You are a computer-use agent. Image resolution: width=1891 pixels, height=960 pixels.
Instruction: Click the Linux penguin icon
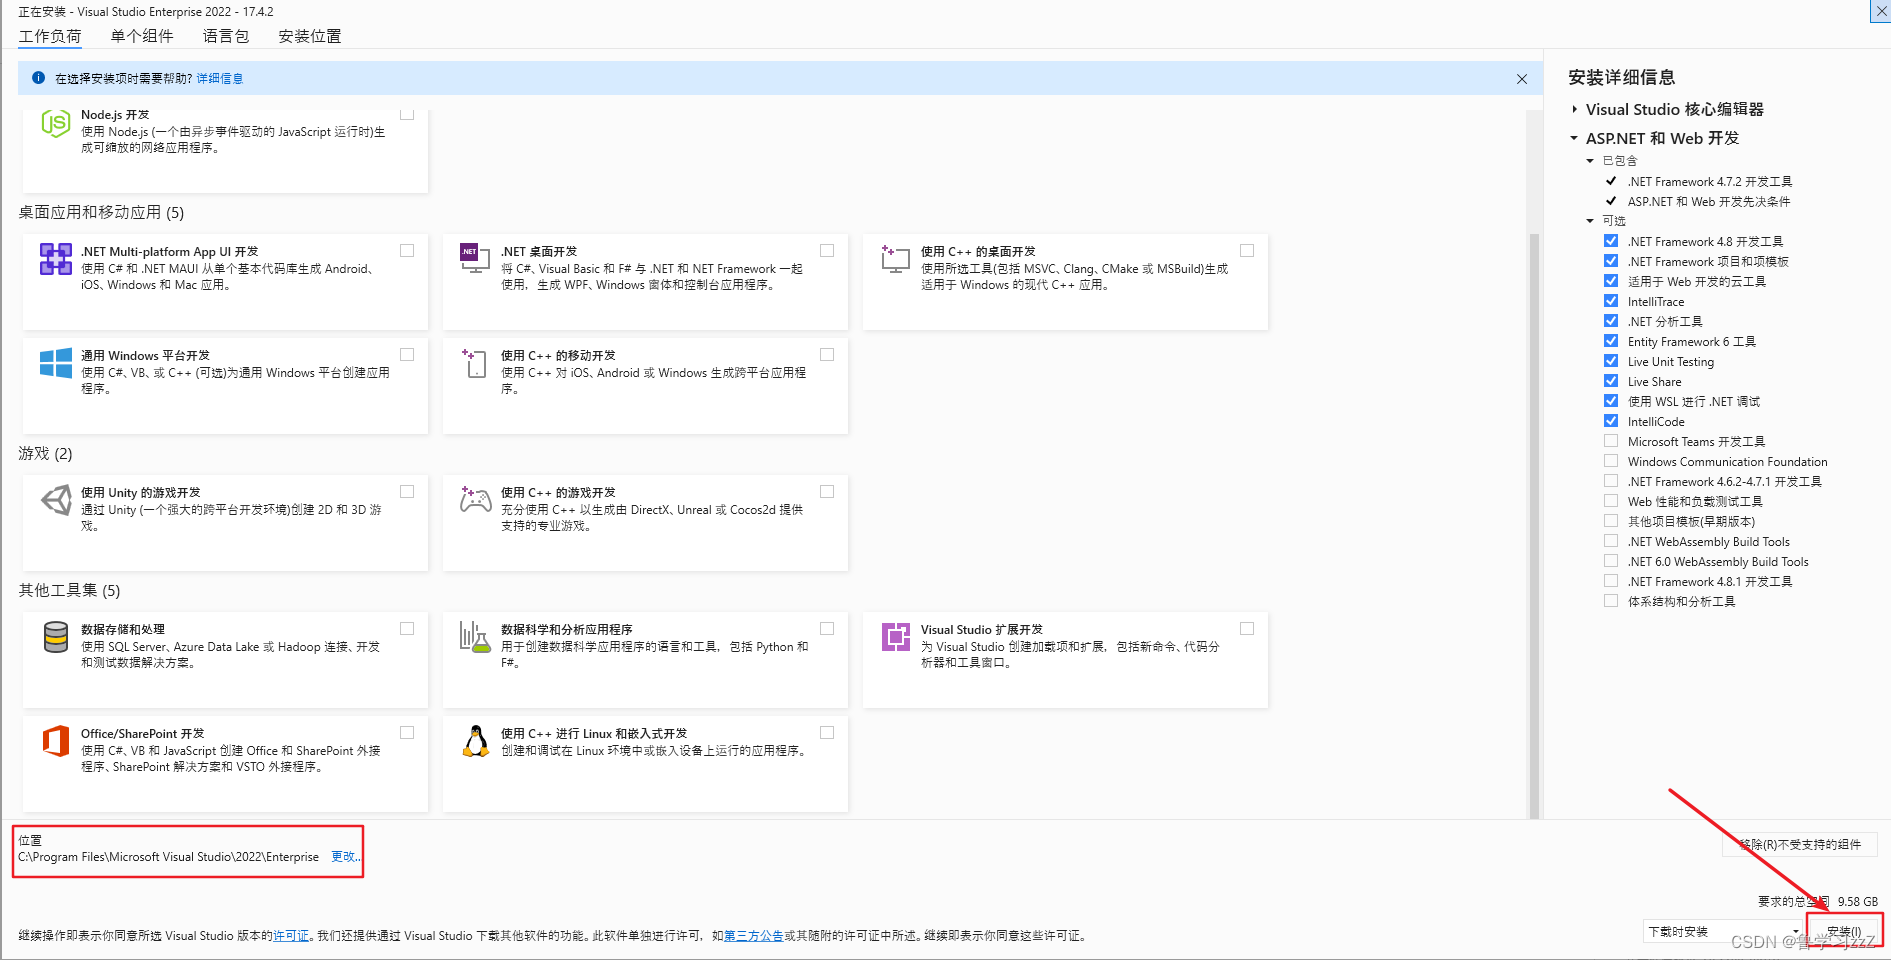pyautogui.click(x=475, y=741)
